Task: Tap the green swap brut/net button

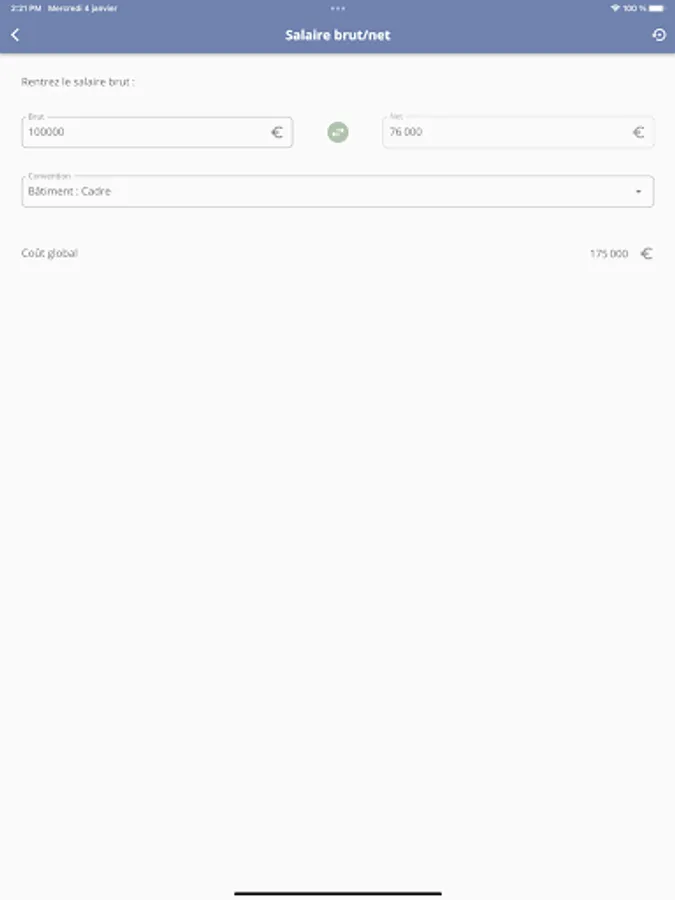Action: [x=338, y=133]
